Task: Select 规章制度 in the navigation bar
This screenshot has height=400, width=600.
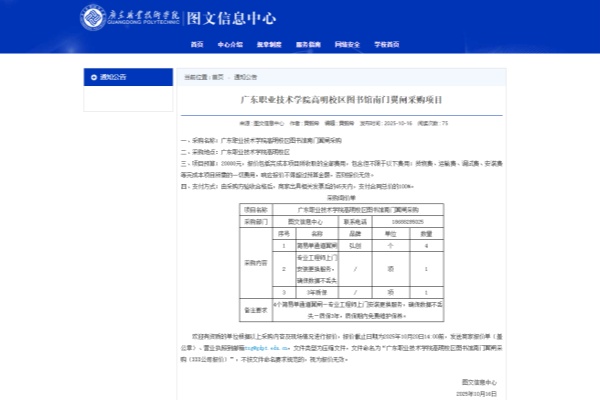Action: pyautogui.click(x=268, y=44)
